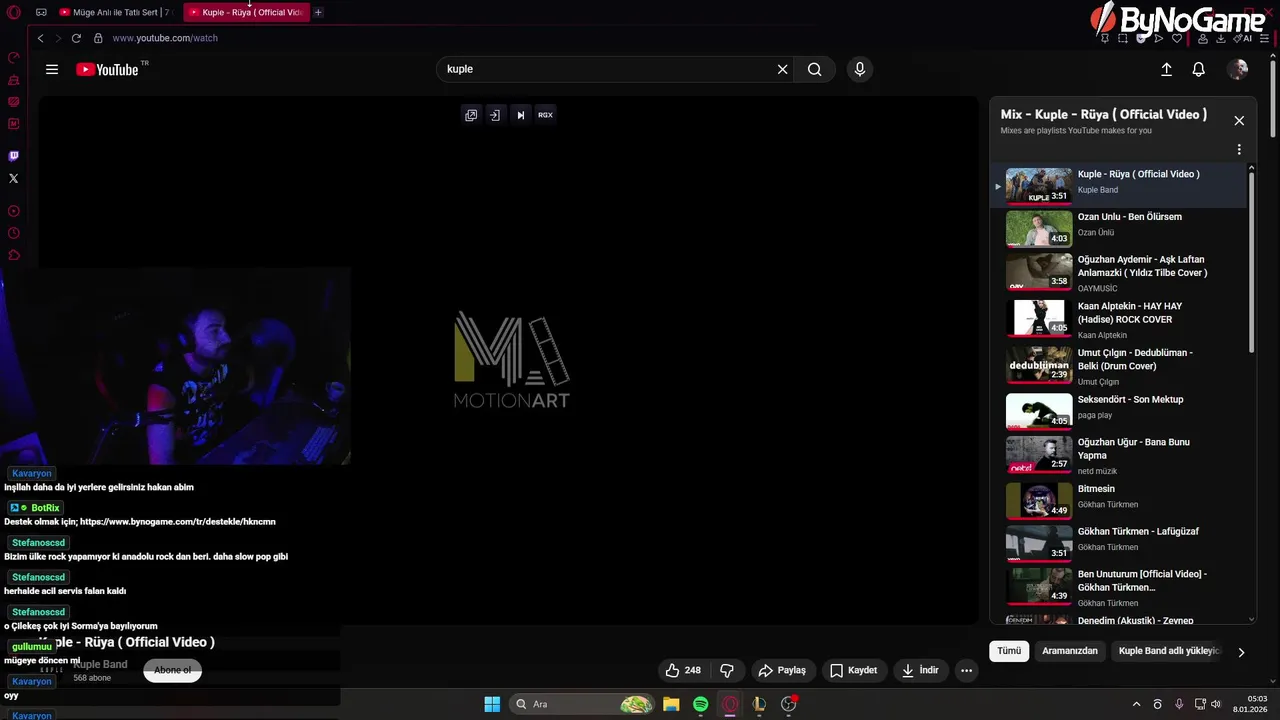Show more filter chips with right arrow

(1241, 652)
